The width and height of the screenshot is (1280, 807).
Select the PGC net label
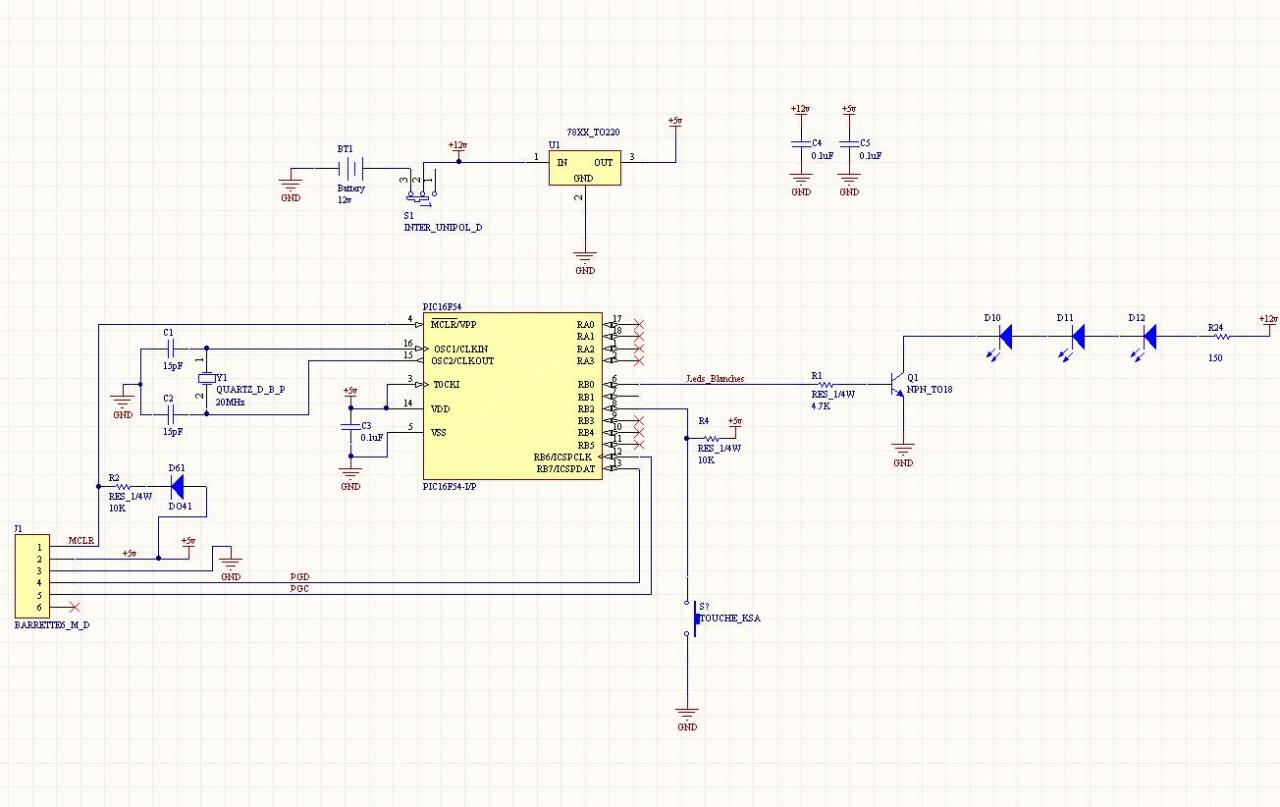coord(299,589)
